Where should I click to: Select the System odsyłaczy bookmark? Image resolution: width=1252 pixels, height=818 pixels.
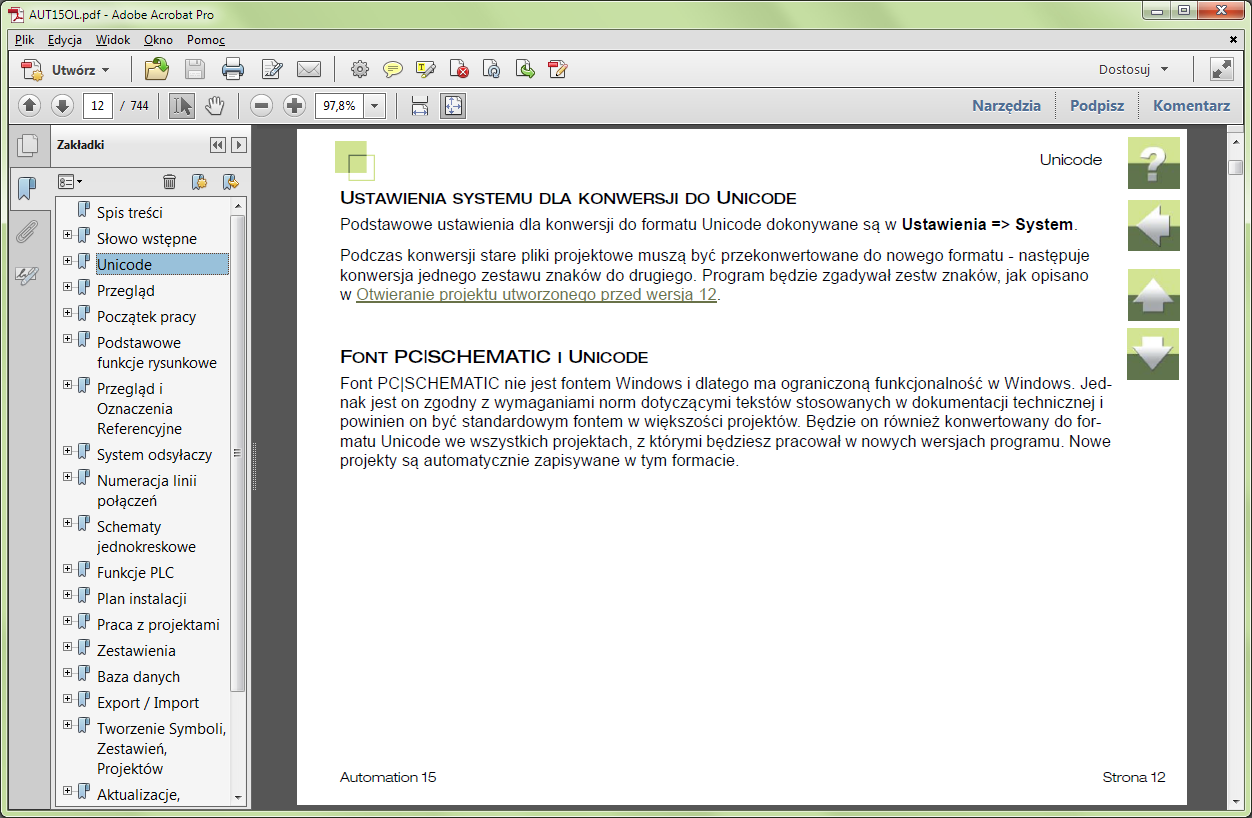coord(155,454)
